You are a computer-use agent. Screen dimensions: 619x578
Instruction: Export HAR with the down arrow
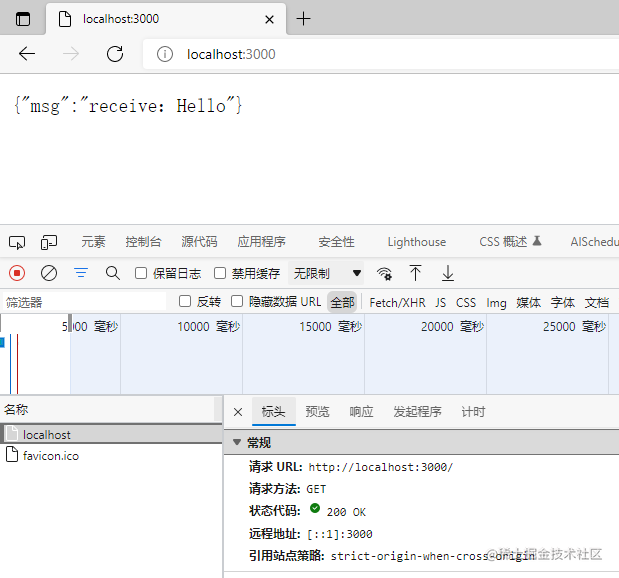[448, 273]
